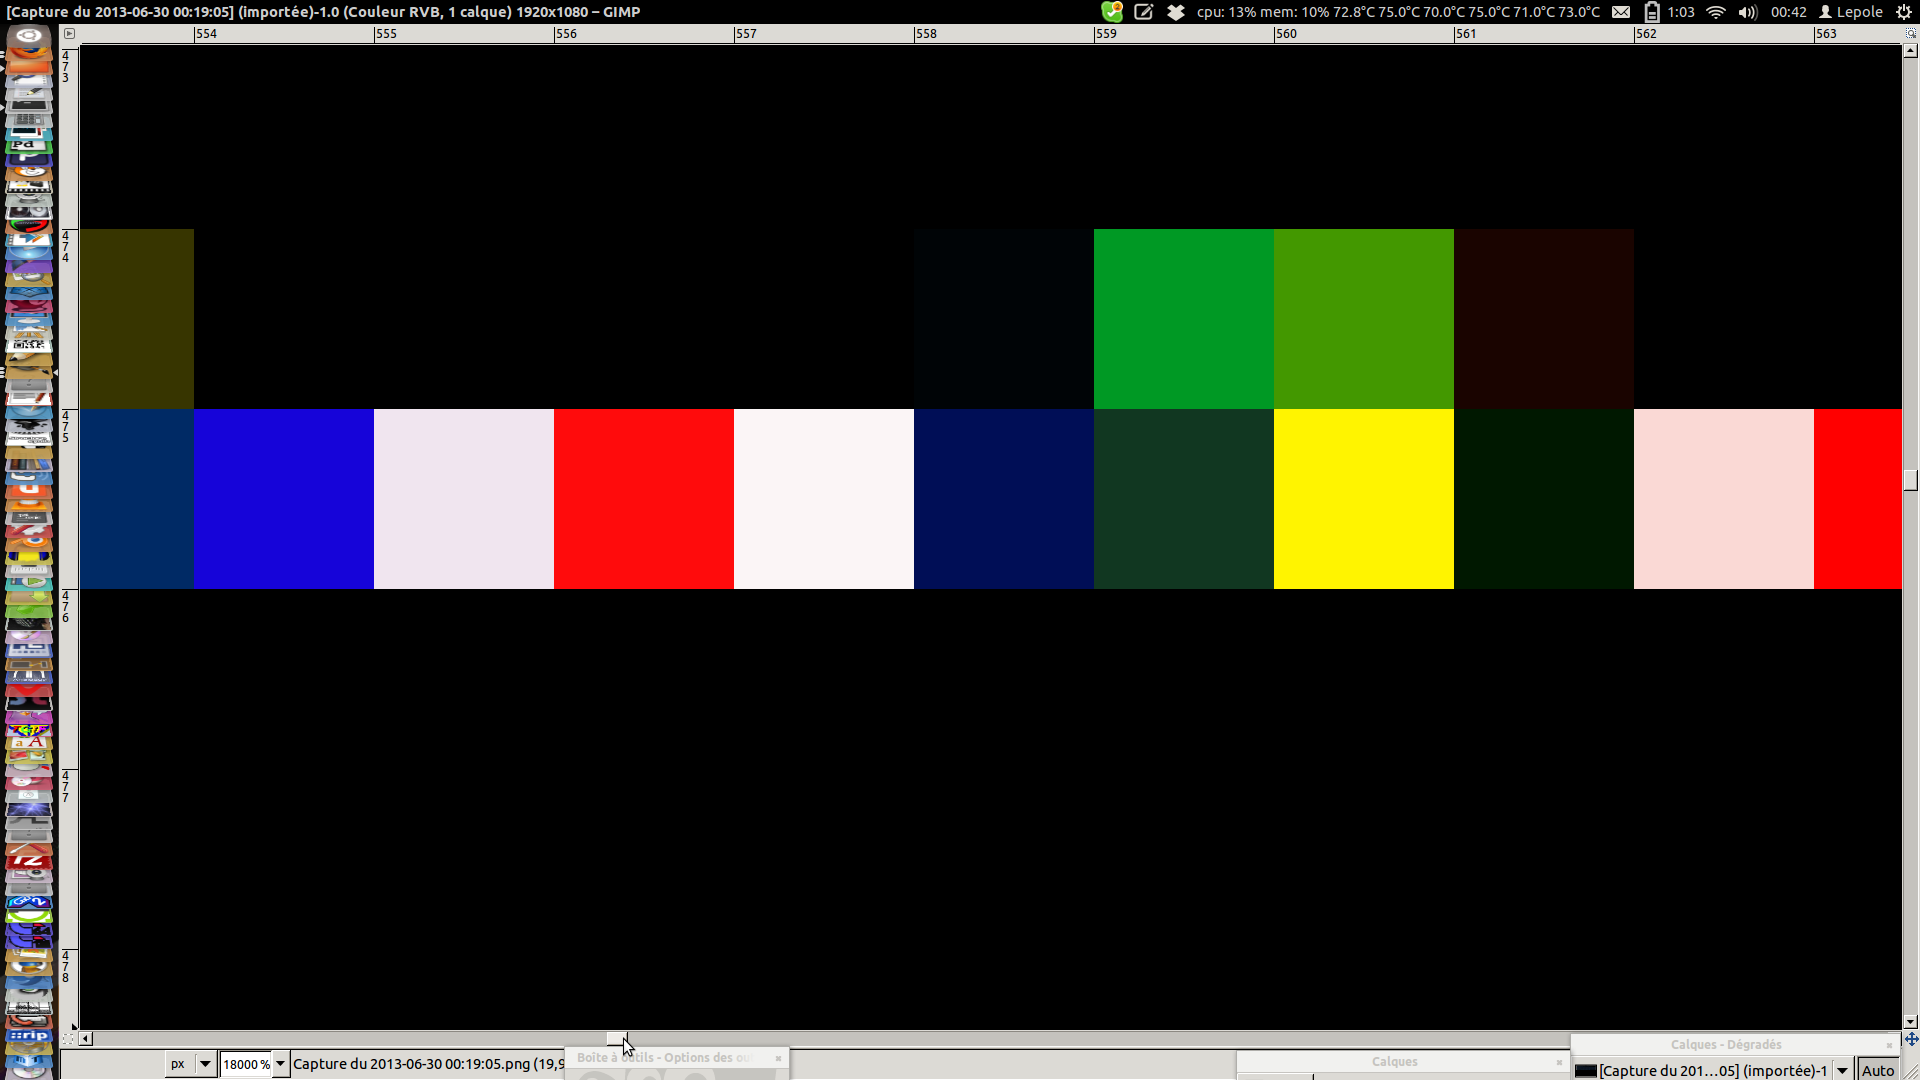The width and height of the screenshot is (1920, 1080).
Task: Open the clock menu showing 00:42
Action: (1788, 12)
